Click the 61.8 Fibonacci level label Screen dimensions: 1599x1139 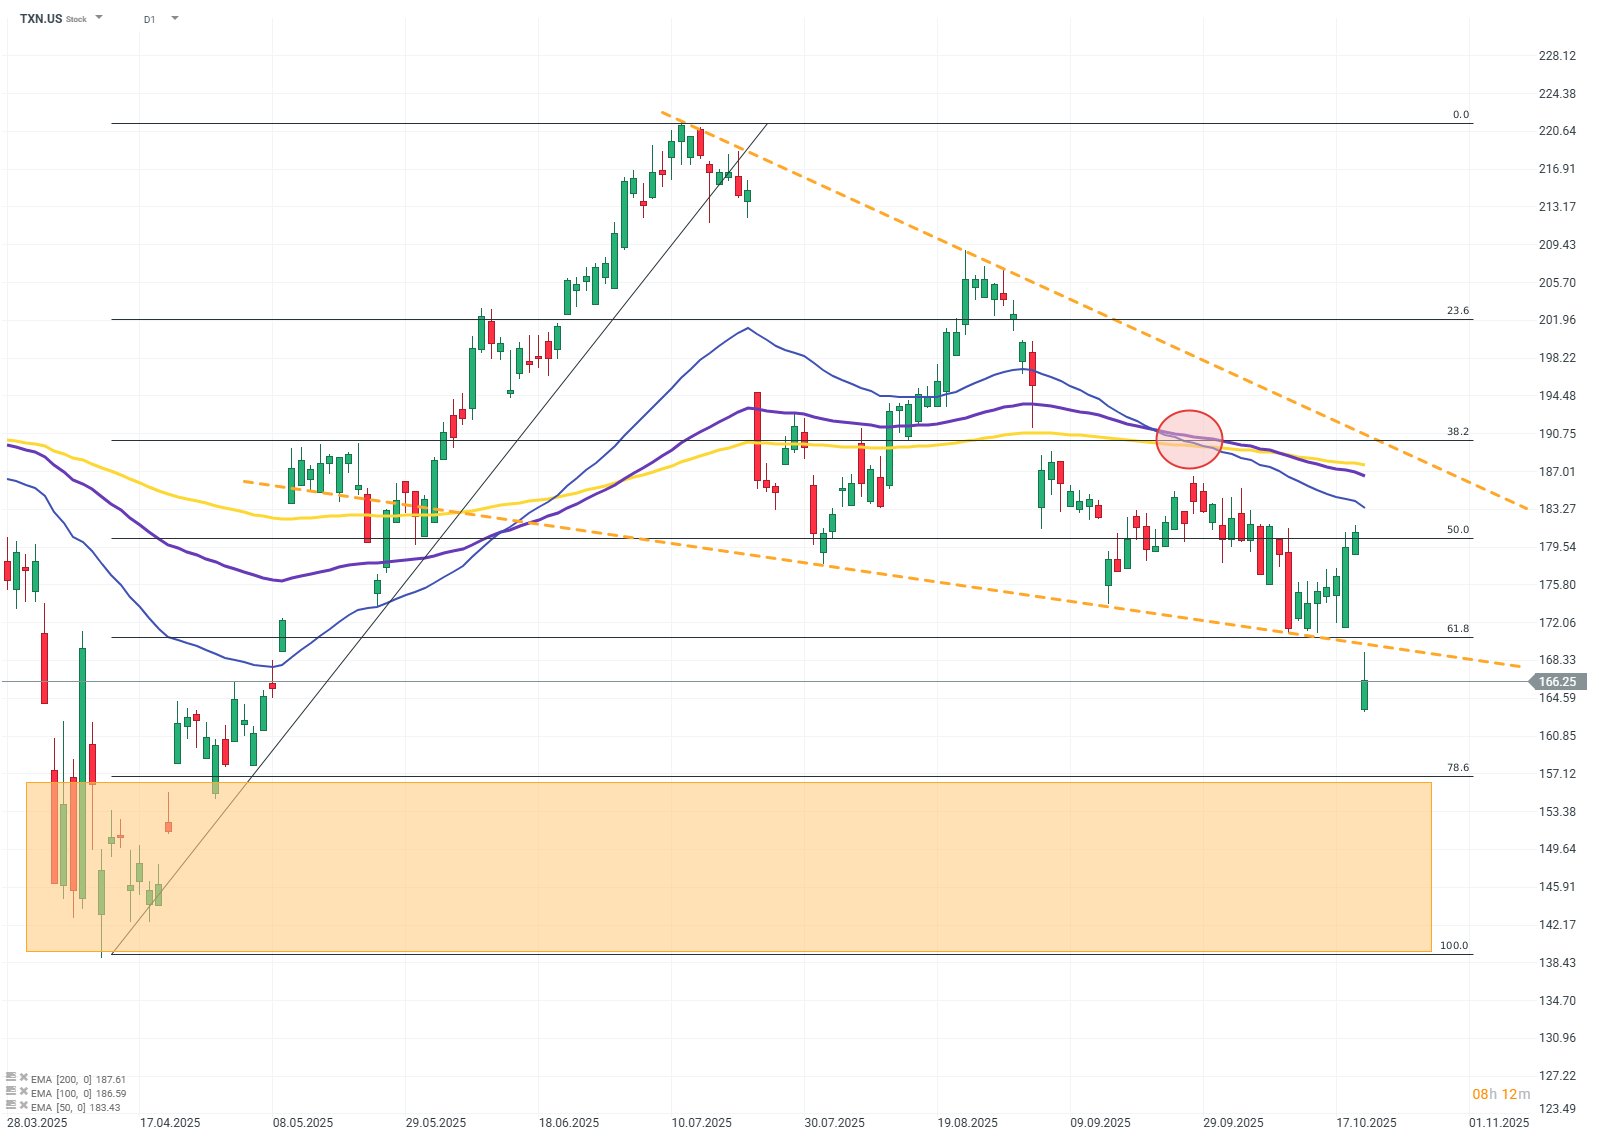click(1458, 629)
